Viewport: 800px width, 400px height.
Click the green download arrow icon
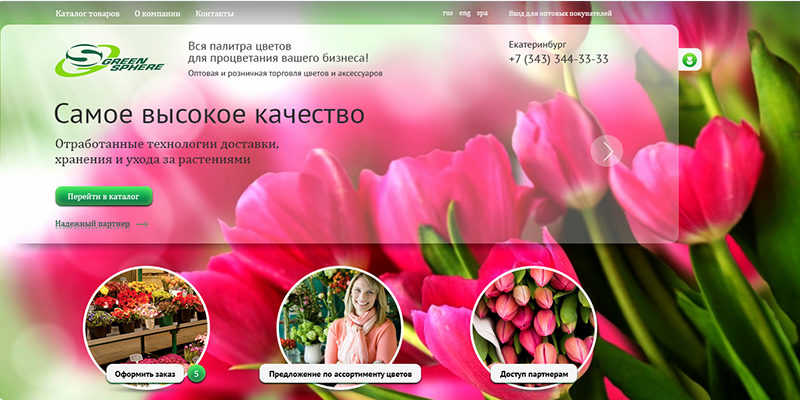point(689,60)
